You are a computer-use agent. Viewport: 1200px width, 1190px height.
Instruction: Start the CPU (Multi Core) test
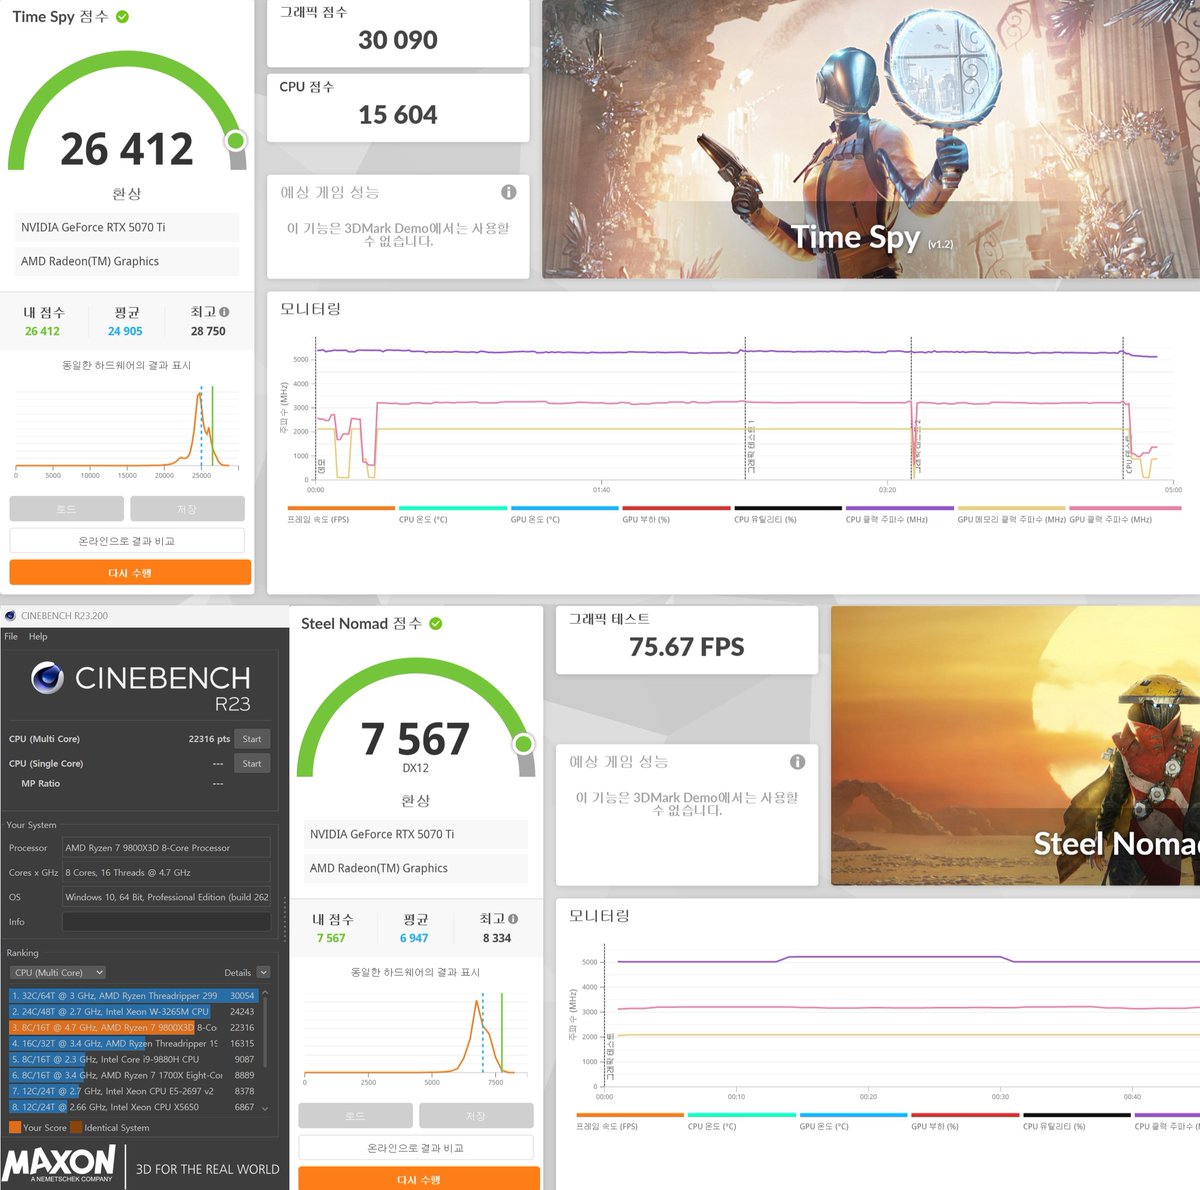pos(252,739)
